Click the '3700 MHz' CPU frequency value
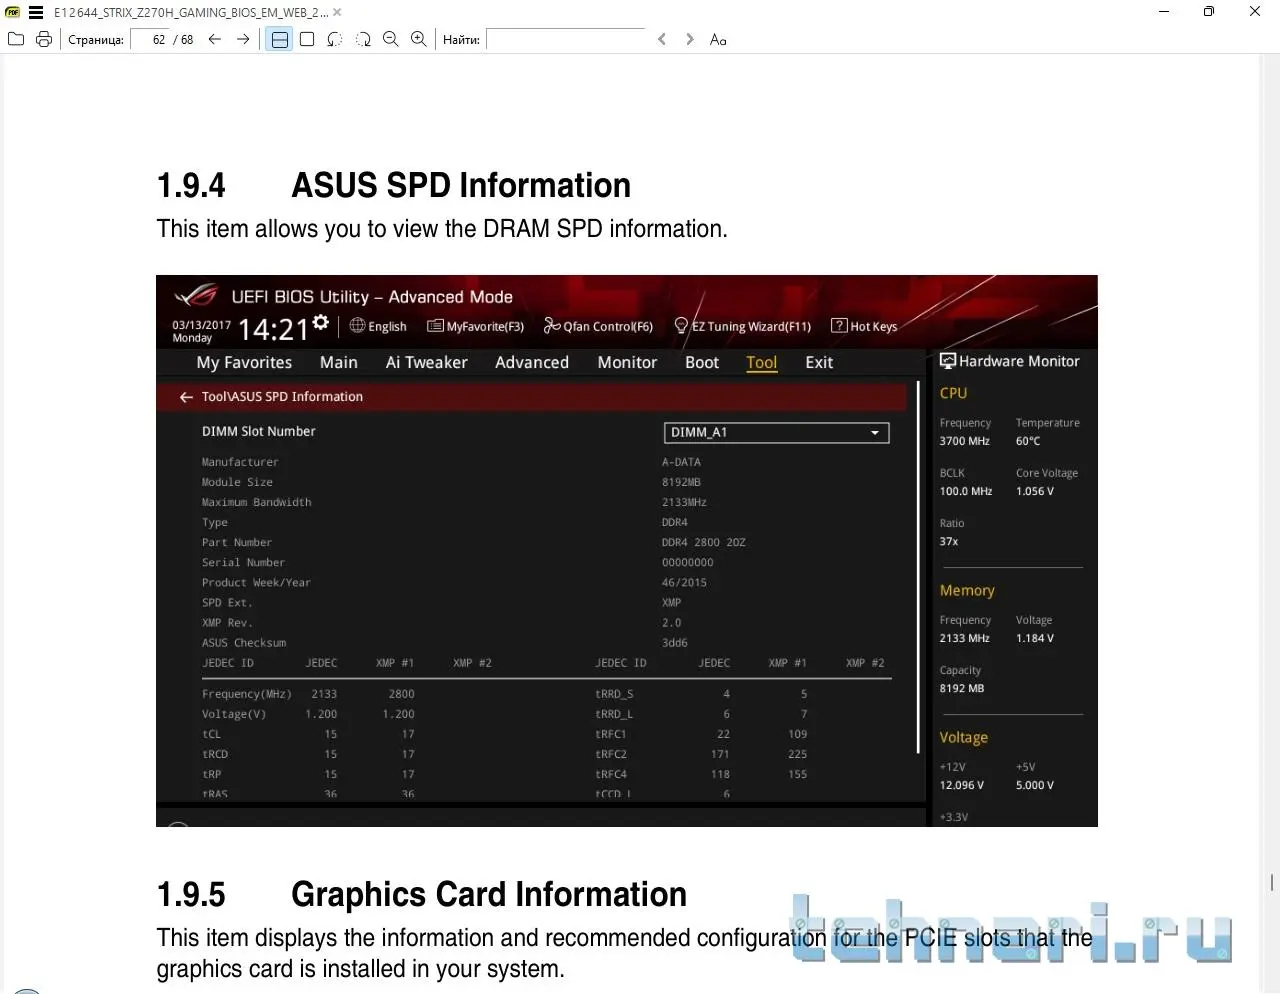This screenshot has height=994, width=1280. coord(964,441)
